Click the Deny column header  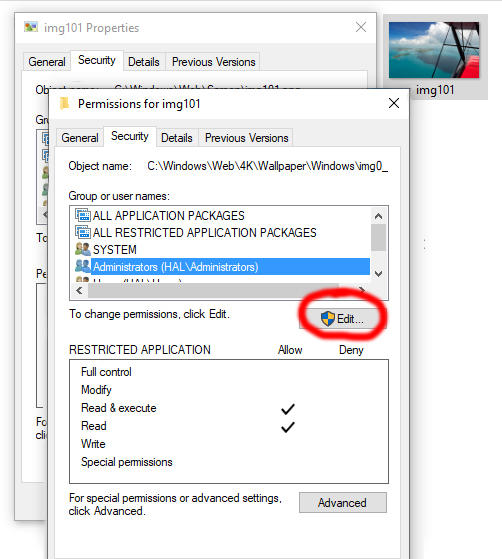(351, 350)
